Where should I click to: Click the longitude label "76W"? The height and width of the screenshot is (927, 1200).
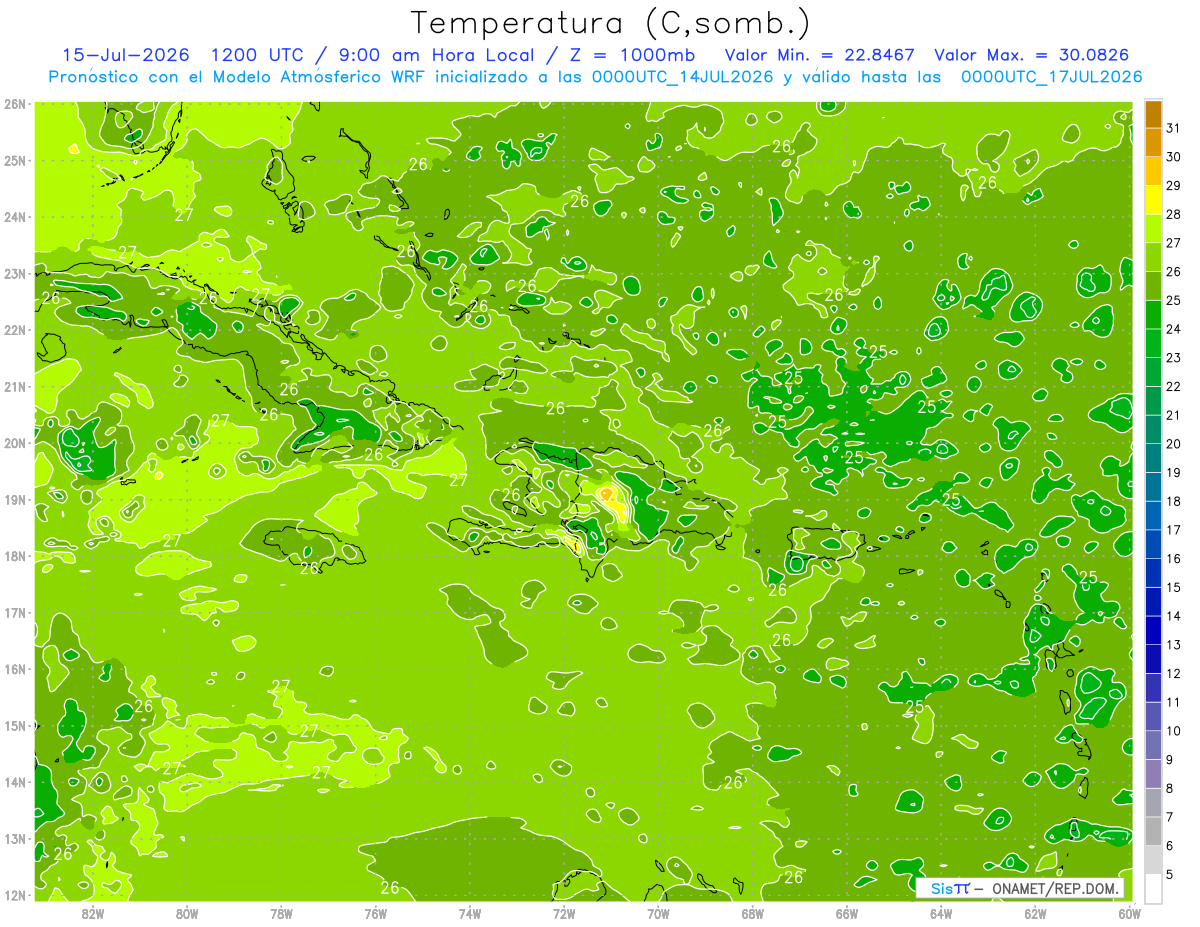click(x=376, y=913)
